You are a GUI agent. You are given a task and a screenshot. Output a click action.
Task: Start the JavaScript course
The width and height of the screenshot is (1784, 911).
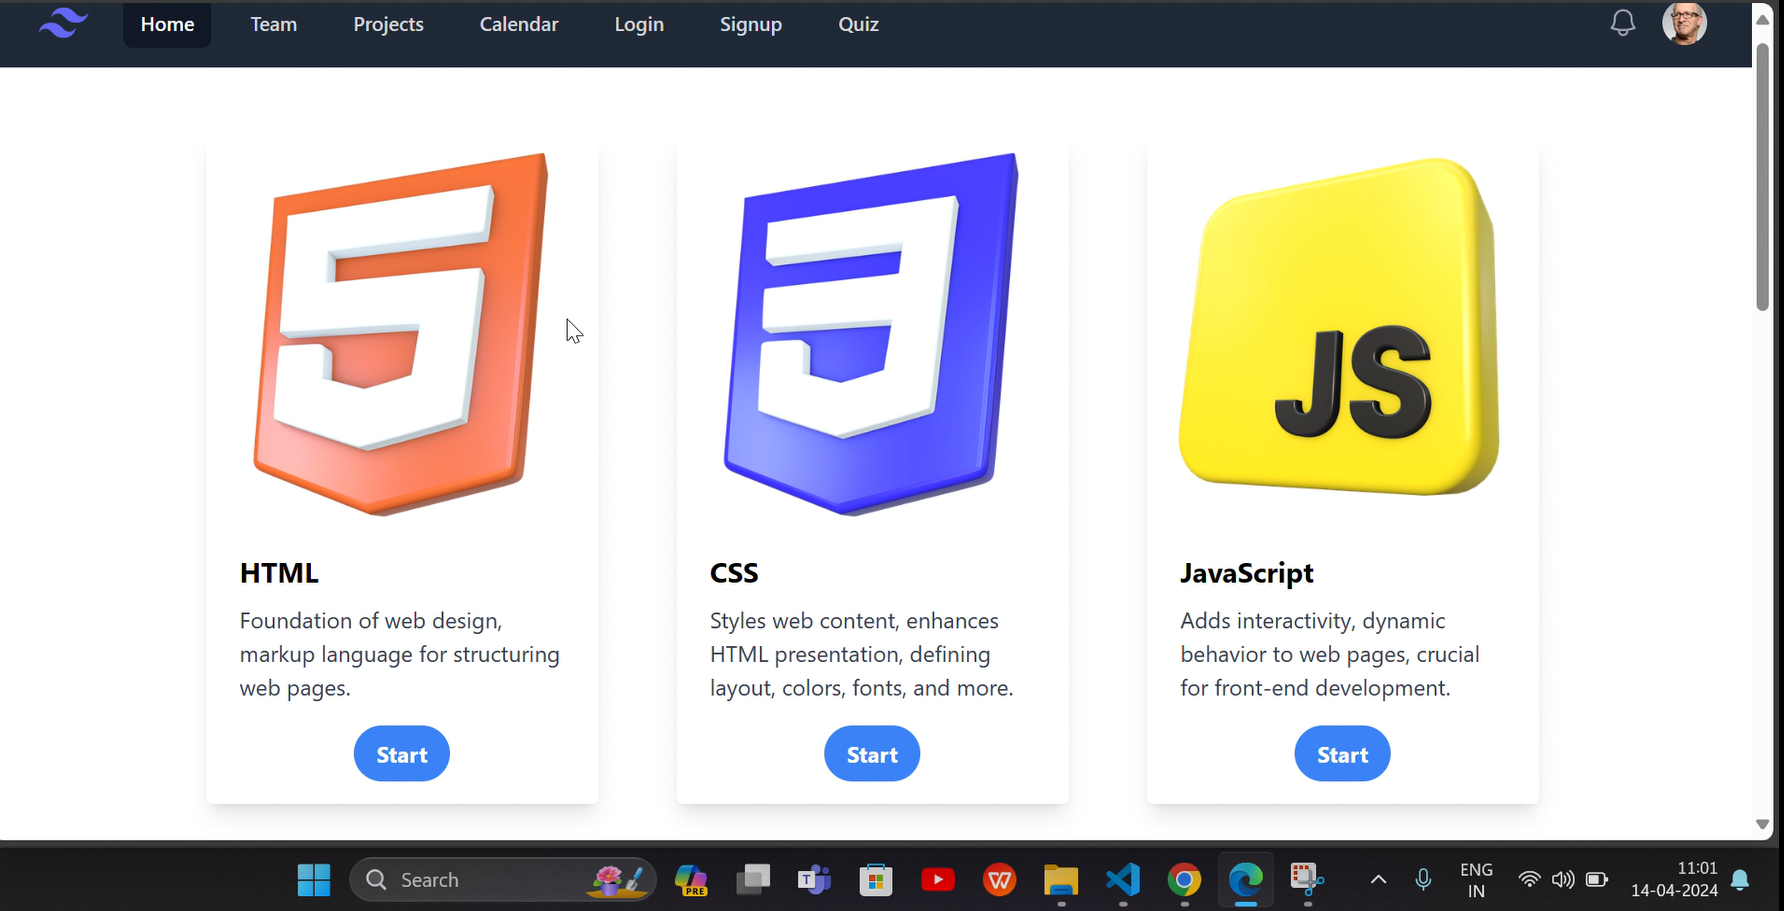1341,754
